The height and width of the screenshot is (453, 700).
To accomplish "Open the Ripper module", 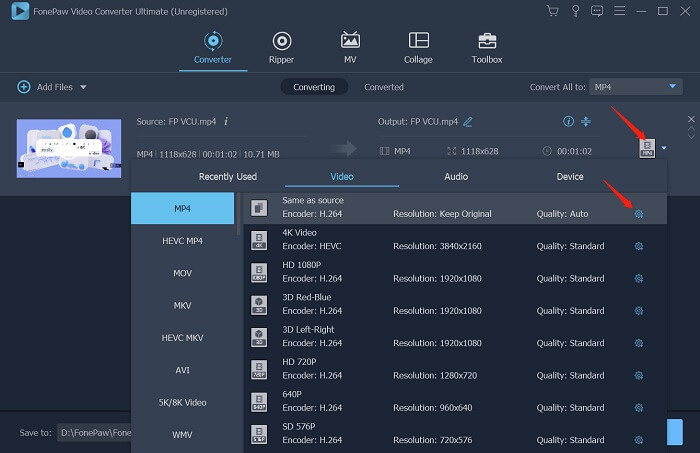I will [281, 47].
